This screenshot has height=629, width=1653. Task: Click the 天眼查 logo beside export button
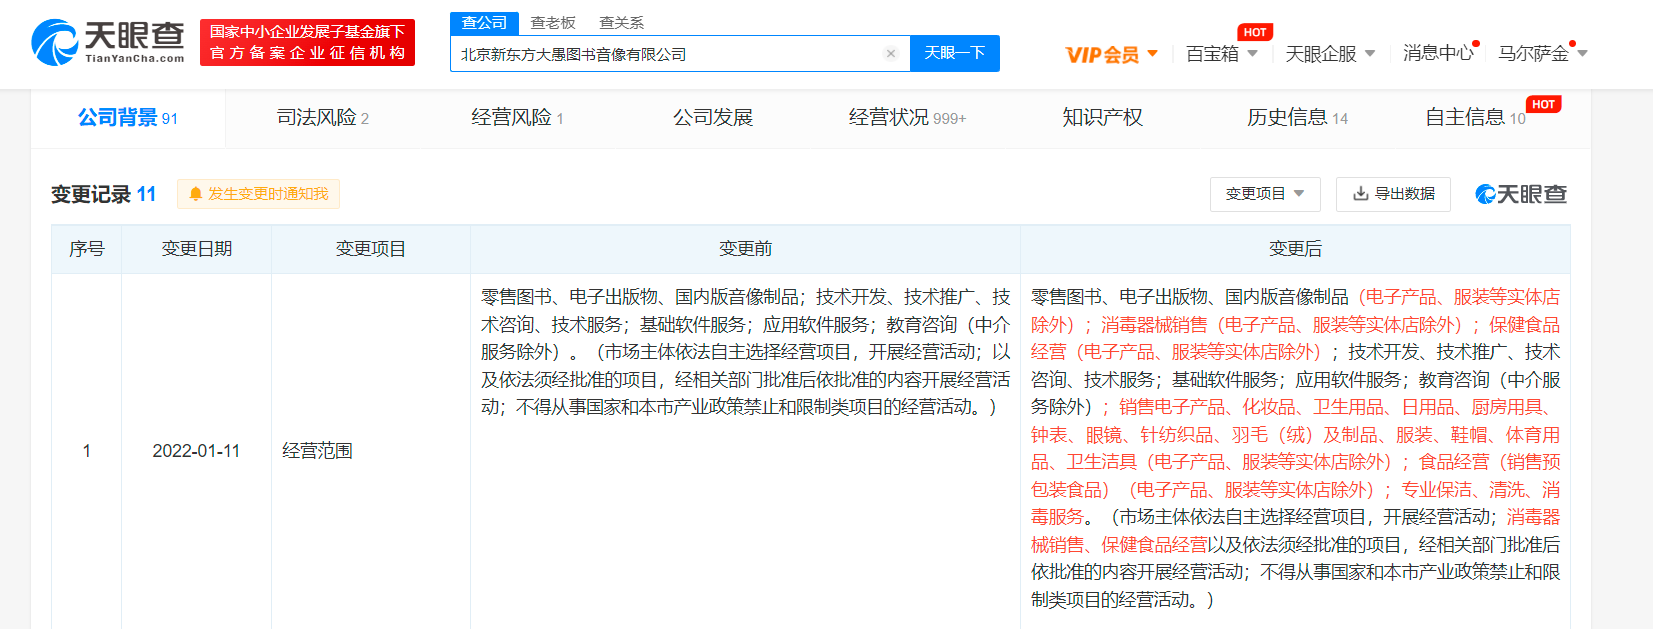(x=1521, y=194)
